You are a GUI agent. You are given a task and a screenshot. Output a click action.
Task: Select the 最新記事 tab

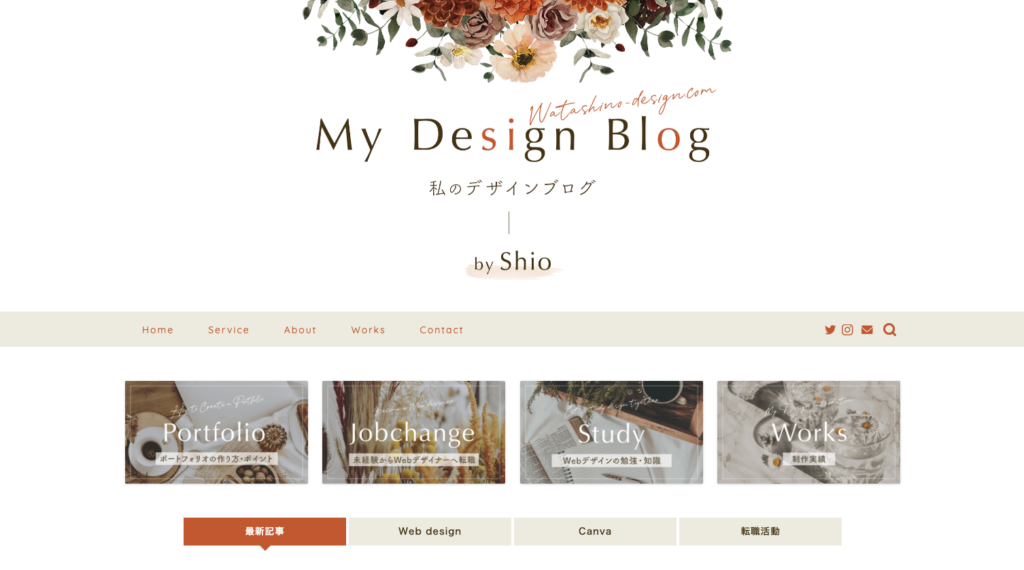(x=264, y=531)
